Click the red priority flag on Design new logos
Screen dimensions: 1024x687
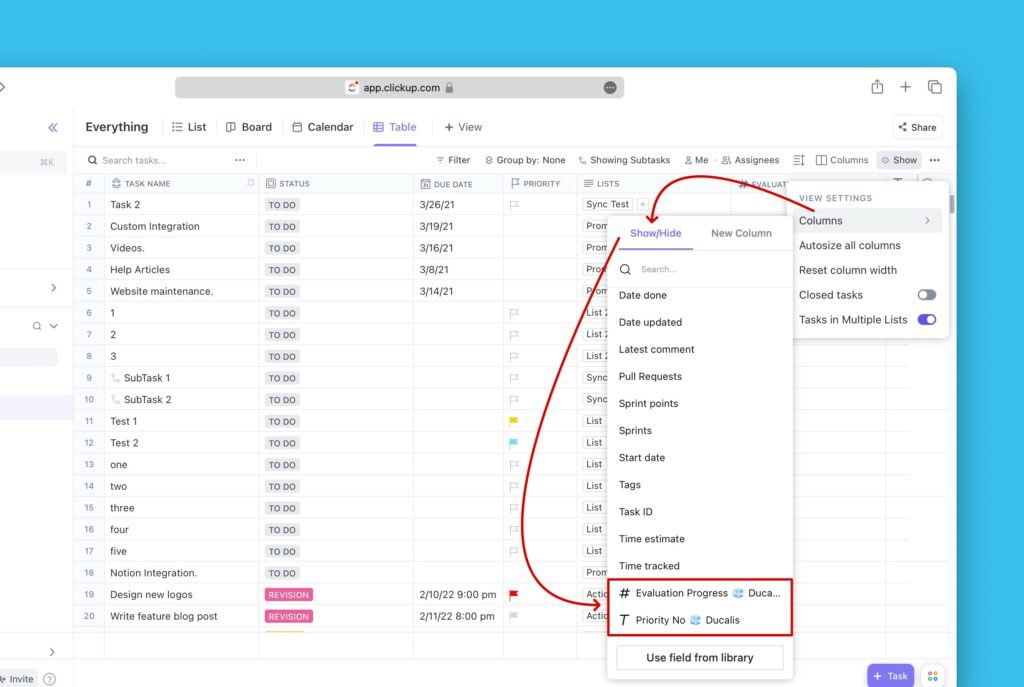coord(514,595)
